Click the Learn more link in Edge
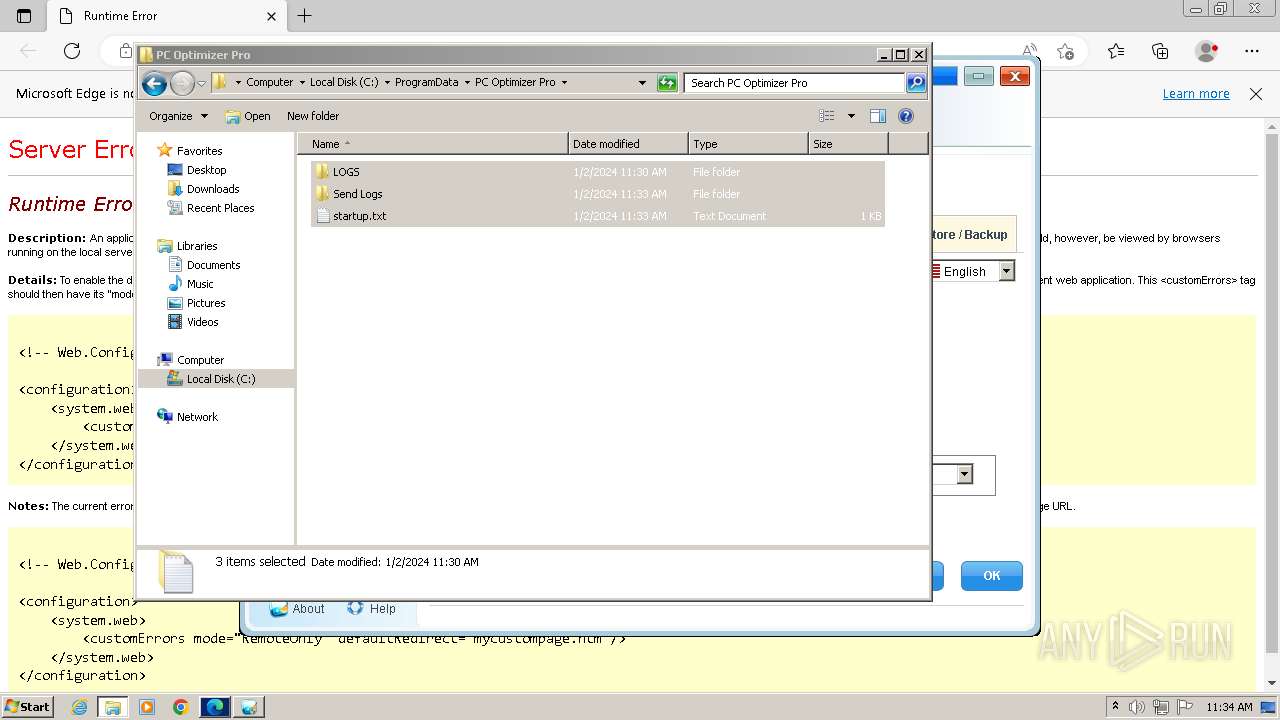The width and height of the screenshot is (1280, 720). [x=1196, y=94]
